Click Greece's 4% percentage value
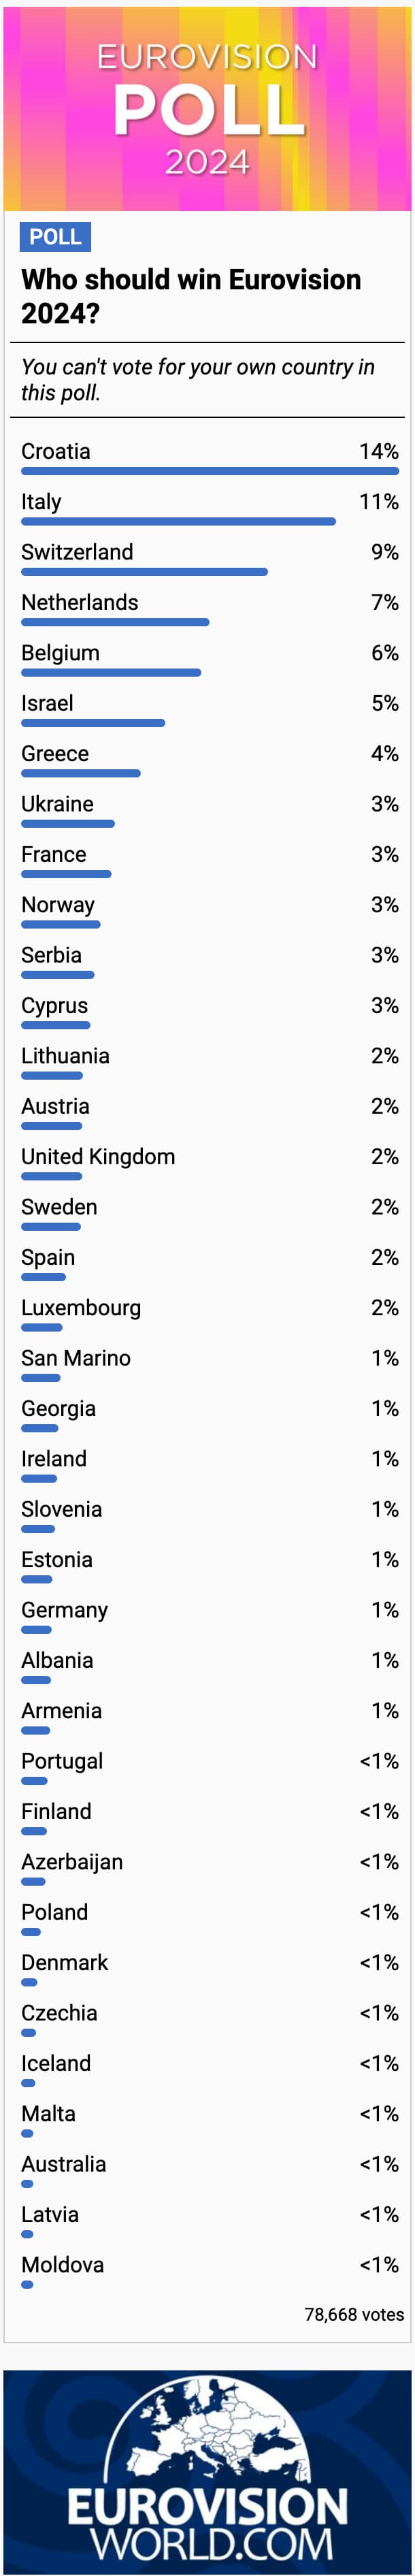 coord(384,754)
